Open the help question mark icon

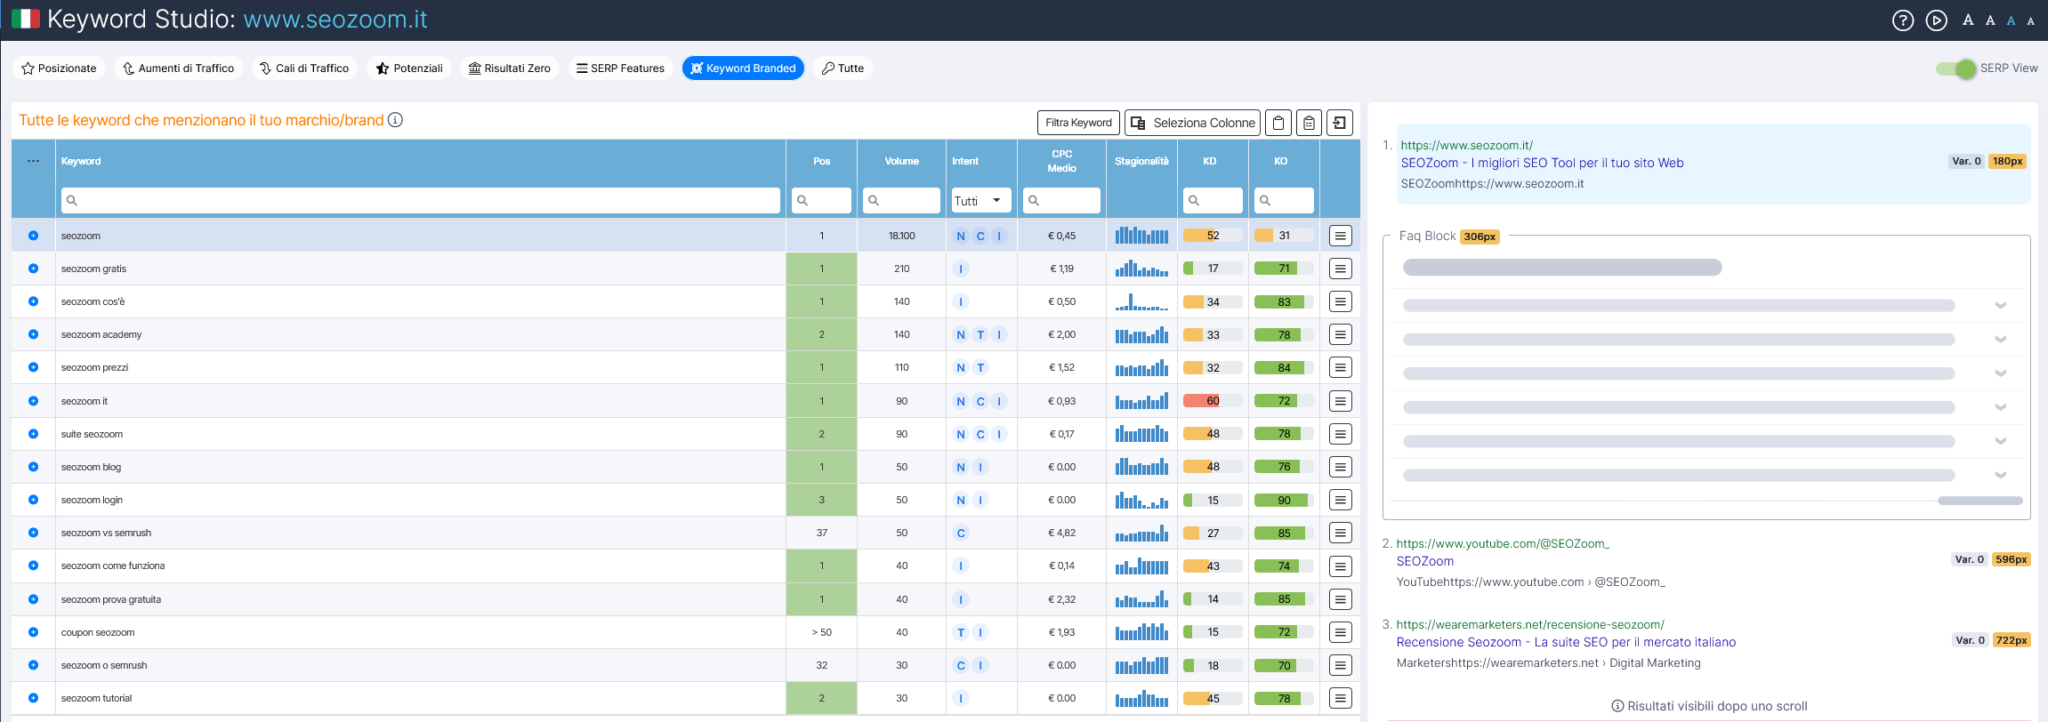coord(1903,20)
